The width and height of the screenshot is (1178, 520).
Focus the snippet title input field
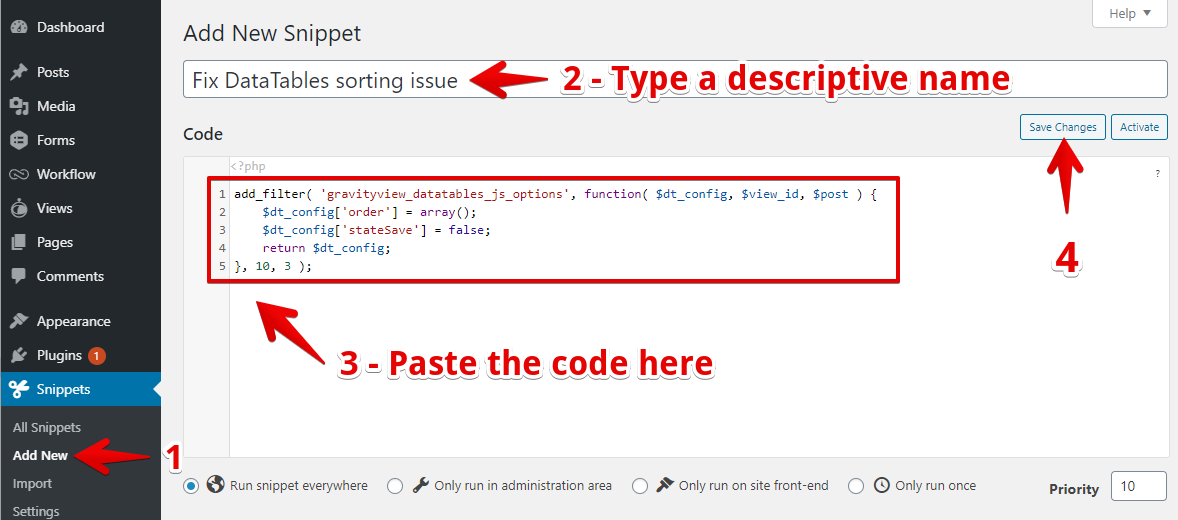coord(675,80)
